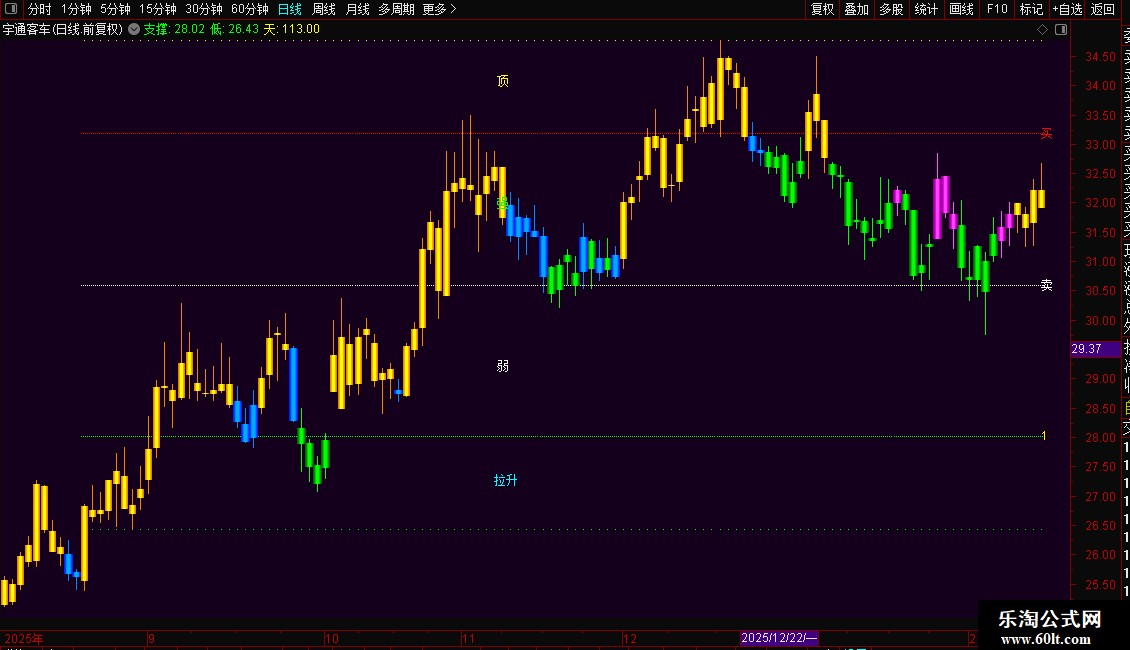This screenshot has height=650, width=1130.
Task: Click month 10 on the time axis
Action: [332, 638]
